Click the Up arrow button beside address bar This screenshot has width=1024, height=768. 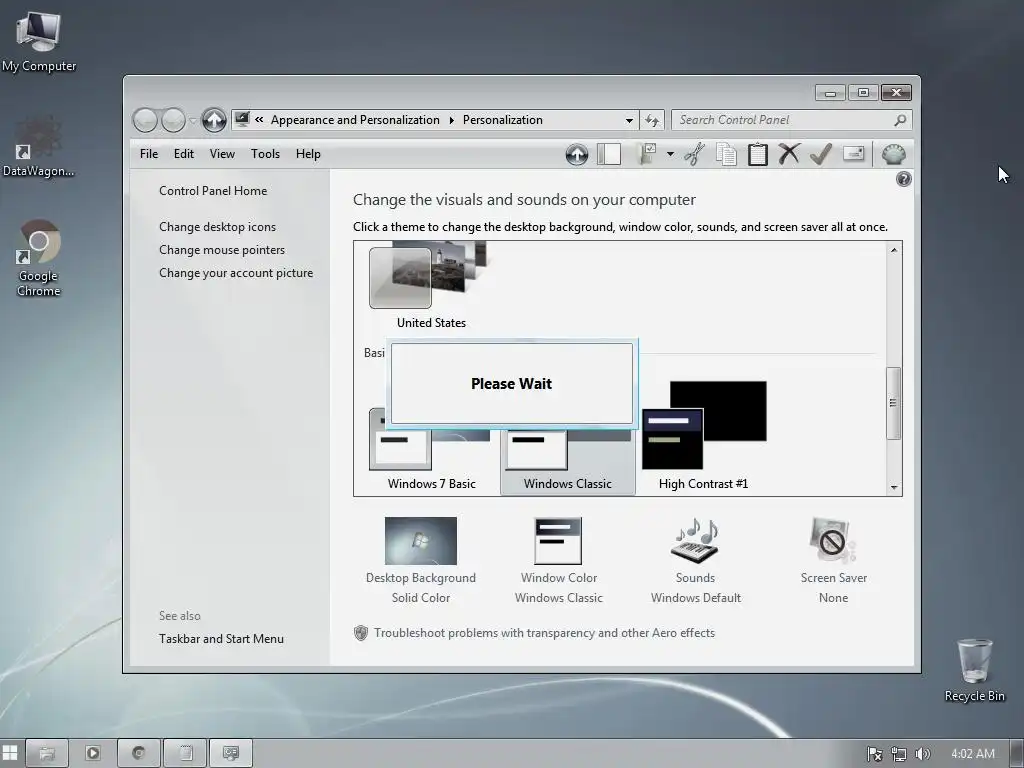[214, 120]
